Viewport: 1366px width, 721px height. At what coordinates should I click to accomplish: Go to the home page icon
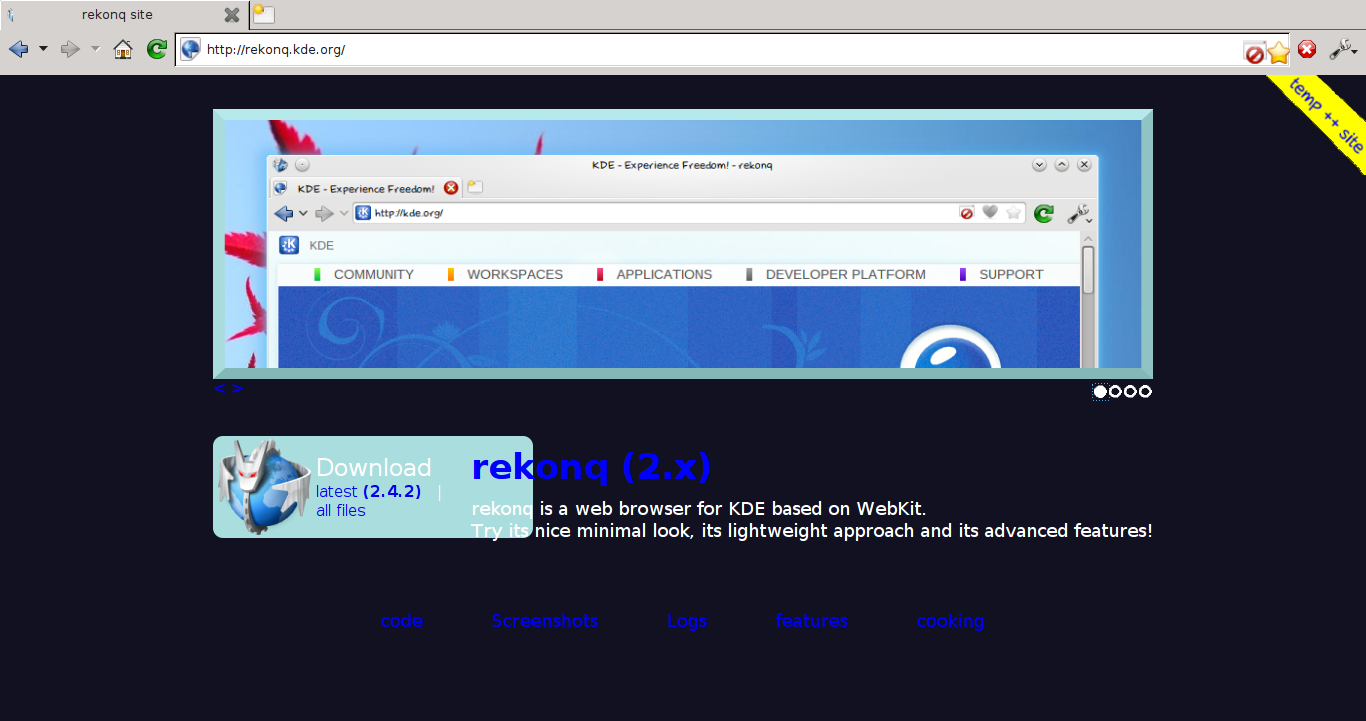coord(123,49)
